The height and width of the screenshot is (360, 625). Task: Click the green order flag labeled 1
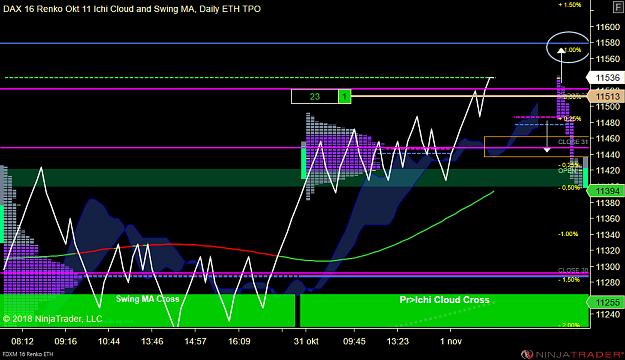345,96
